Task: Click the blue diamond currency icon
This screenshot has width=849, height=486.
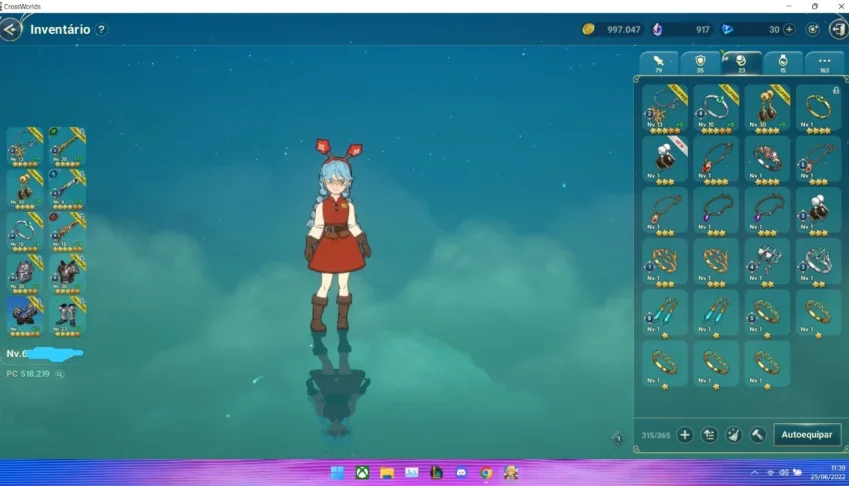Action: click(x=727, y=29)
